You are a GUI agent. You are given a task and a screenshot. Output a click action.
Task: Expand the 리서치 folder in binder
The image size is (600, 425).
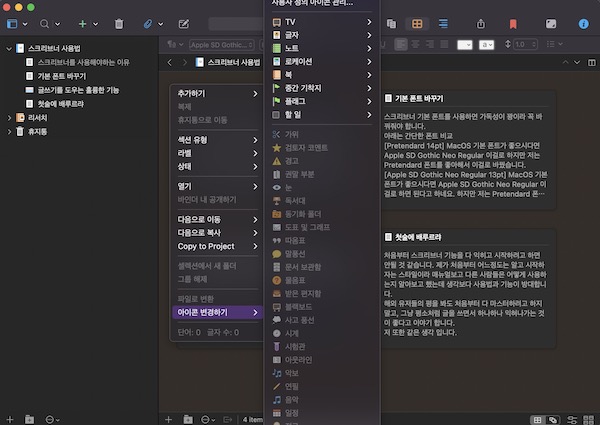pos(9,118)
